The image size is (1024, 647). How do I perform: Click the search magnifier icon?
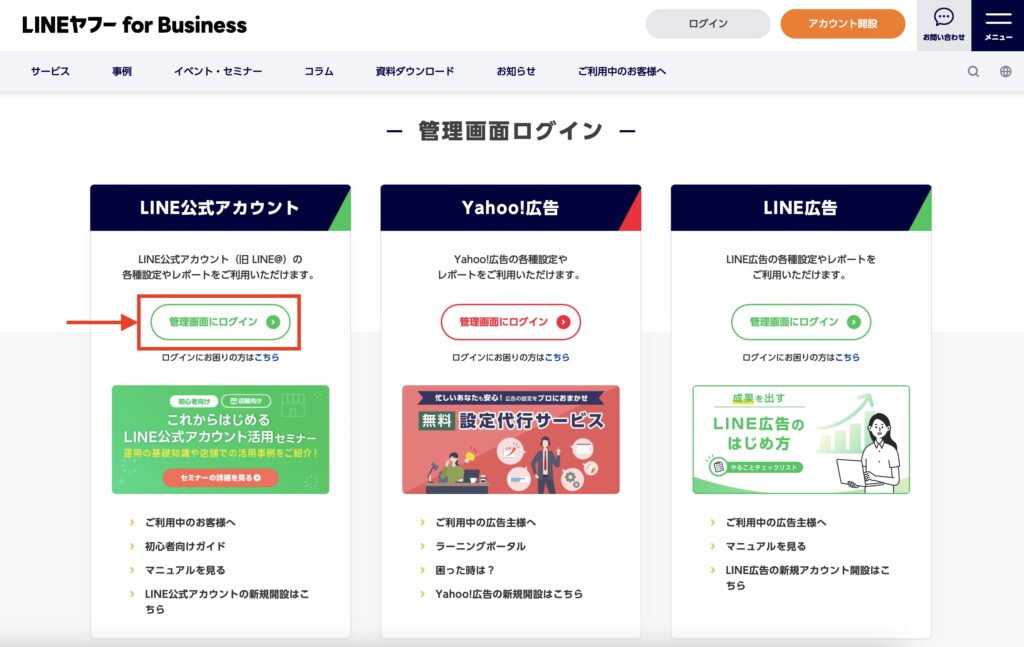[973, 72]
